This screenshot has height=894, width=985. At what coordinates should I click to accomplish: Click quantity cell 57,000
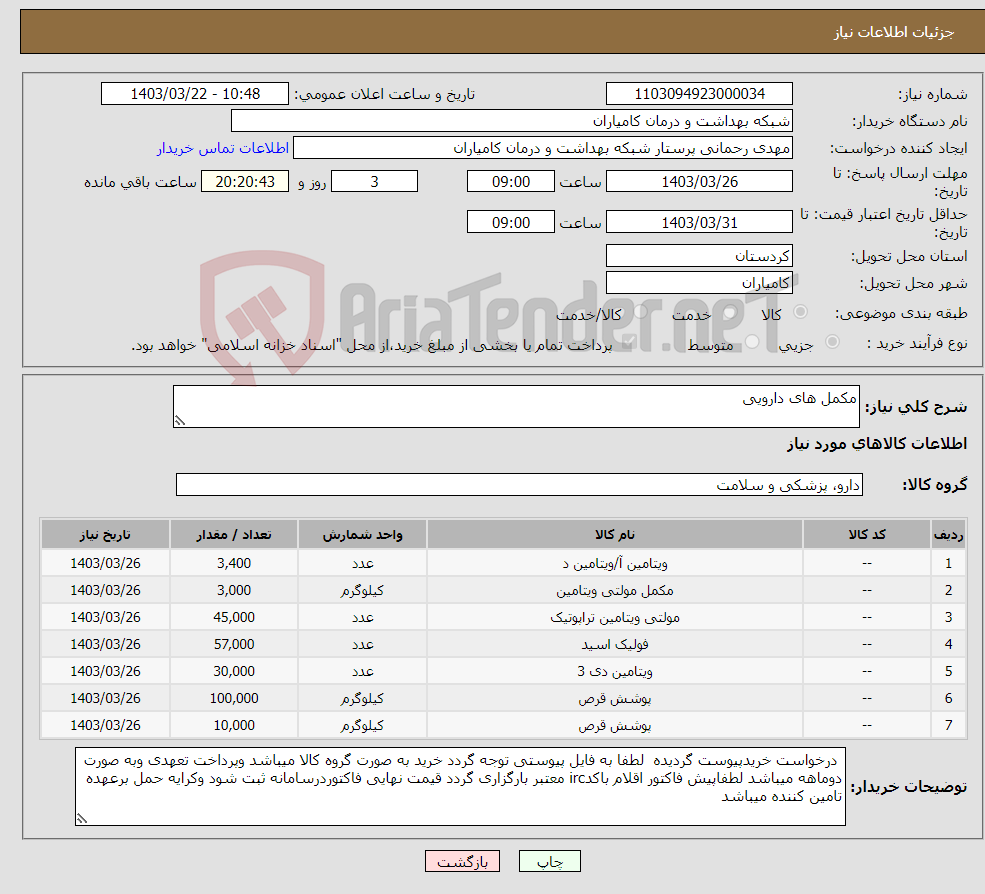click(x=234, y=645)
